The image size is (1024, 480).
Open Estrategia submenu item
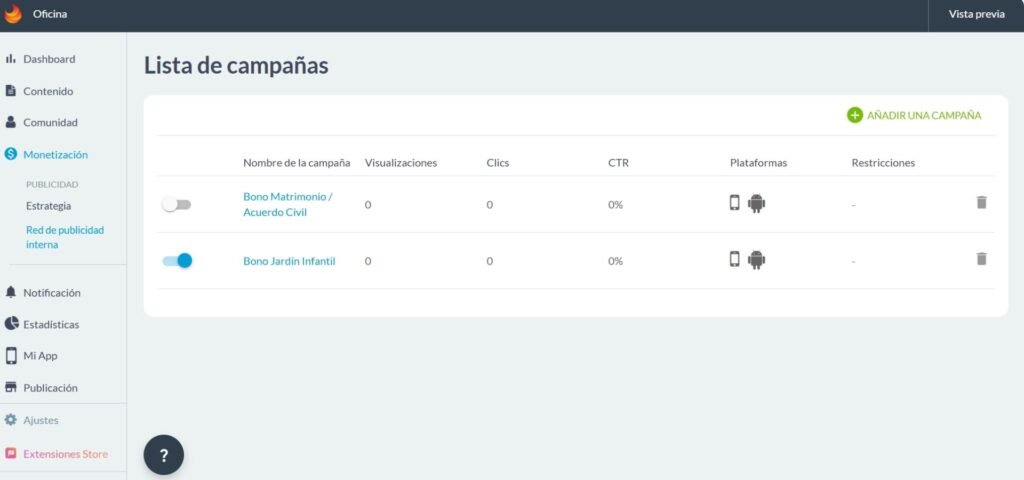click(x=48, y=206)
